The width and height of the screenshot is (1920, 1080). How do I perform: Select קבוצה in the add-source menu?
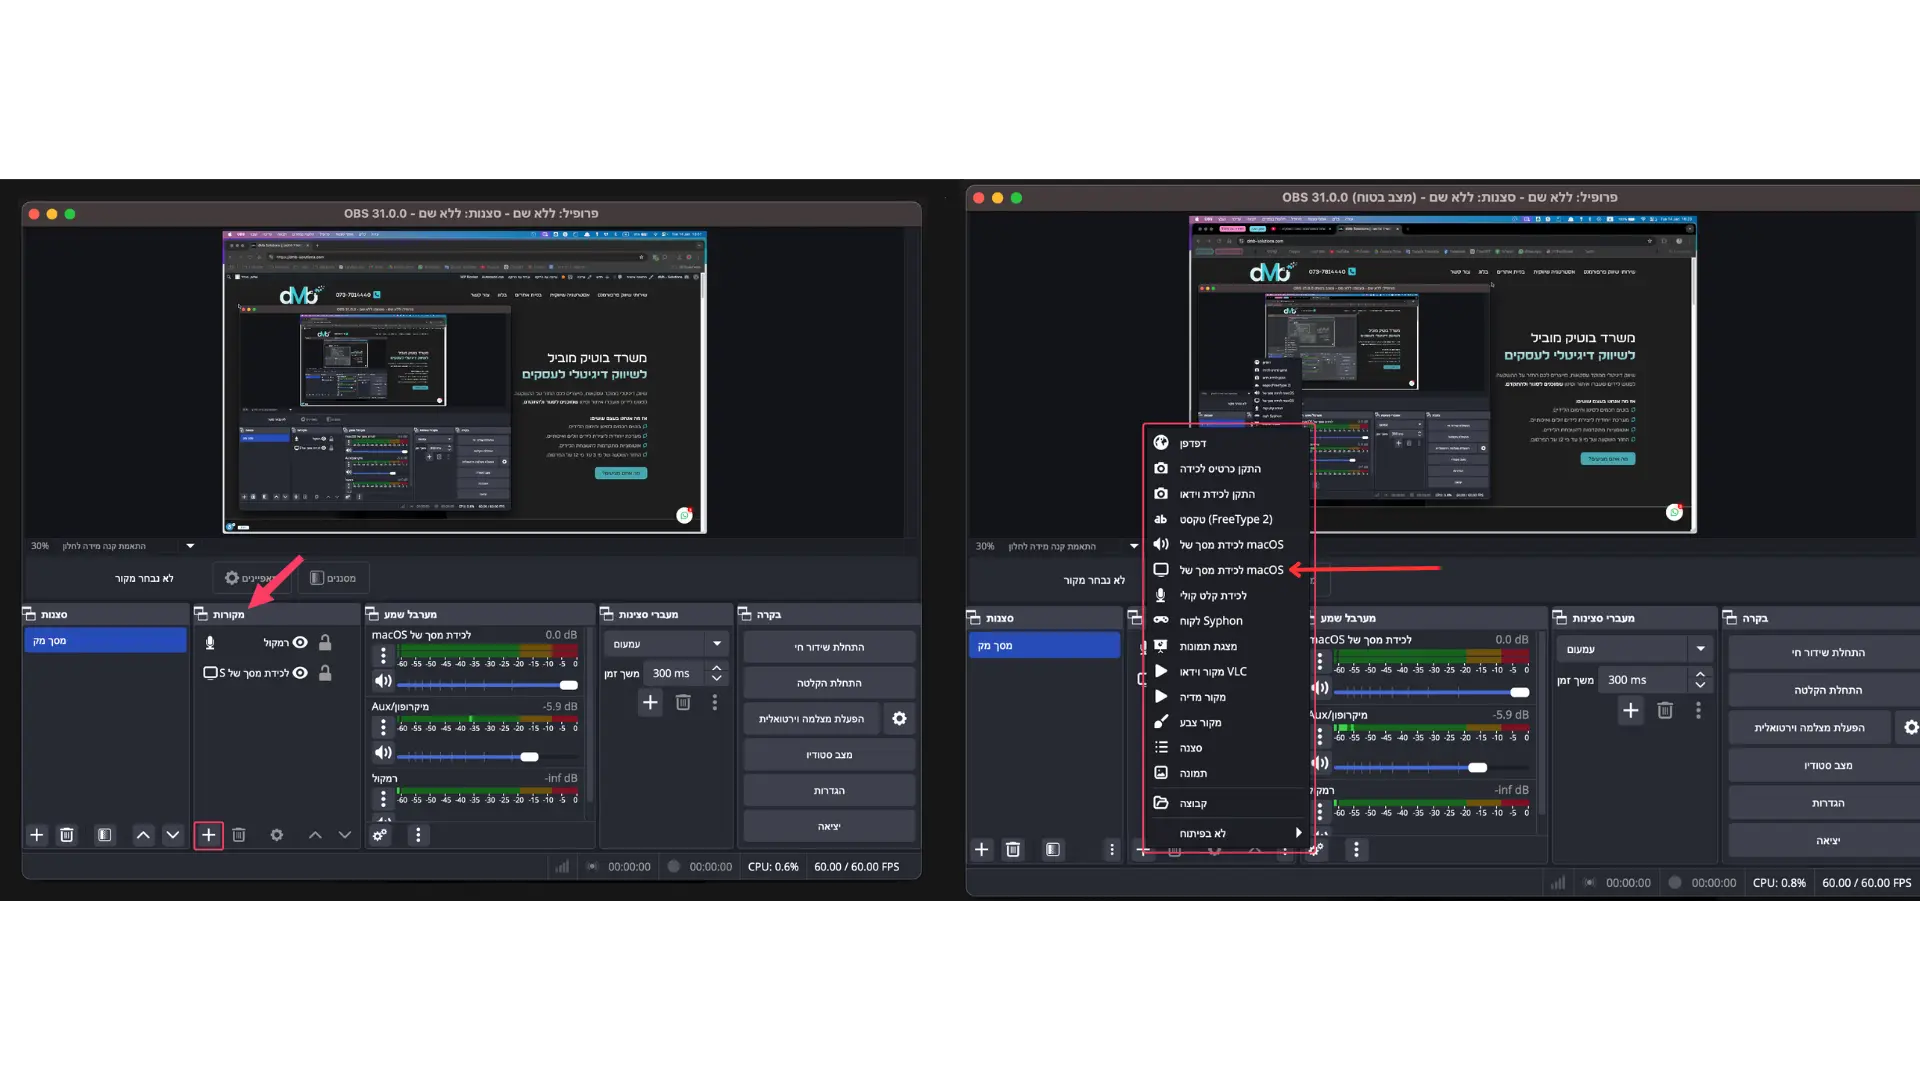1229,803
